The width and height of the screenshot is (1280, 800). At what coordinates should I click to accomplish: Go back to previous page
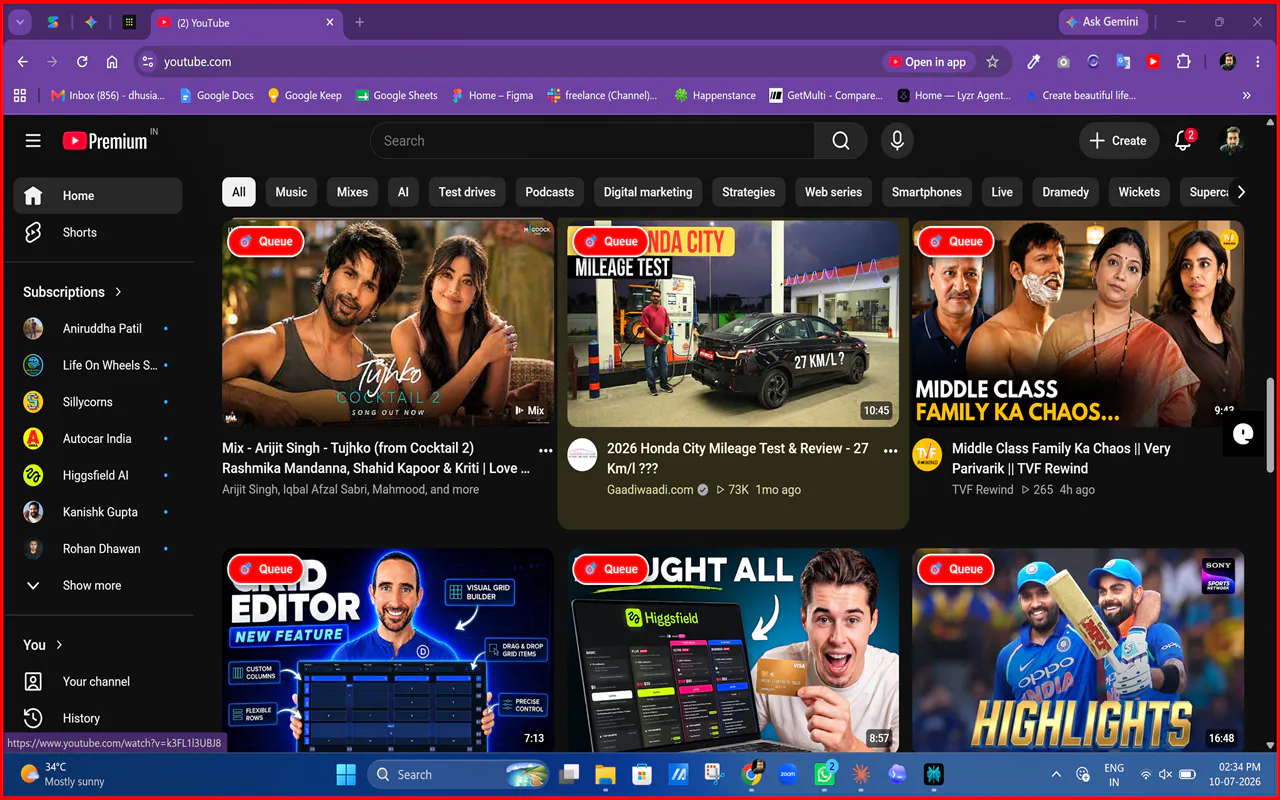23,62
